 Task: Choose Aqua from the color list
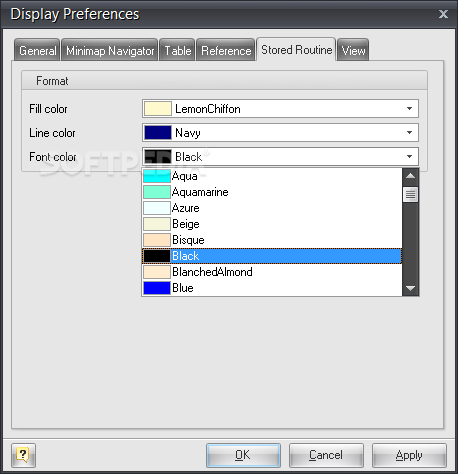[x=272, y=176]
